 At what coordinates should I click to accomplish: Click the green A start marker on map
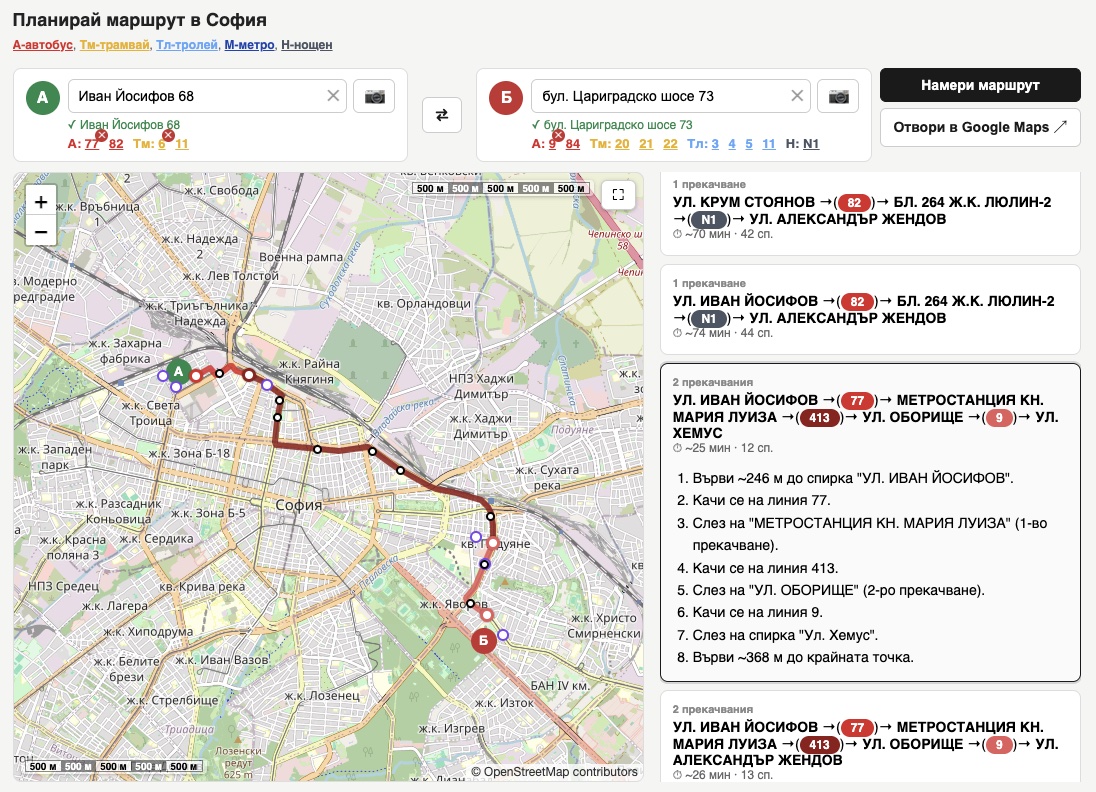pyautogui.click(x=178, y=371)
